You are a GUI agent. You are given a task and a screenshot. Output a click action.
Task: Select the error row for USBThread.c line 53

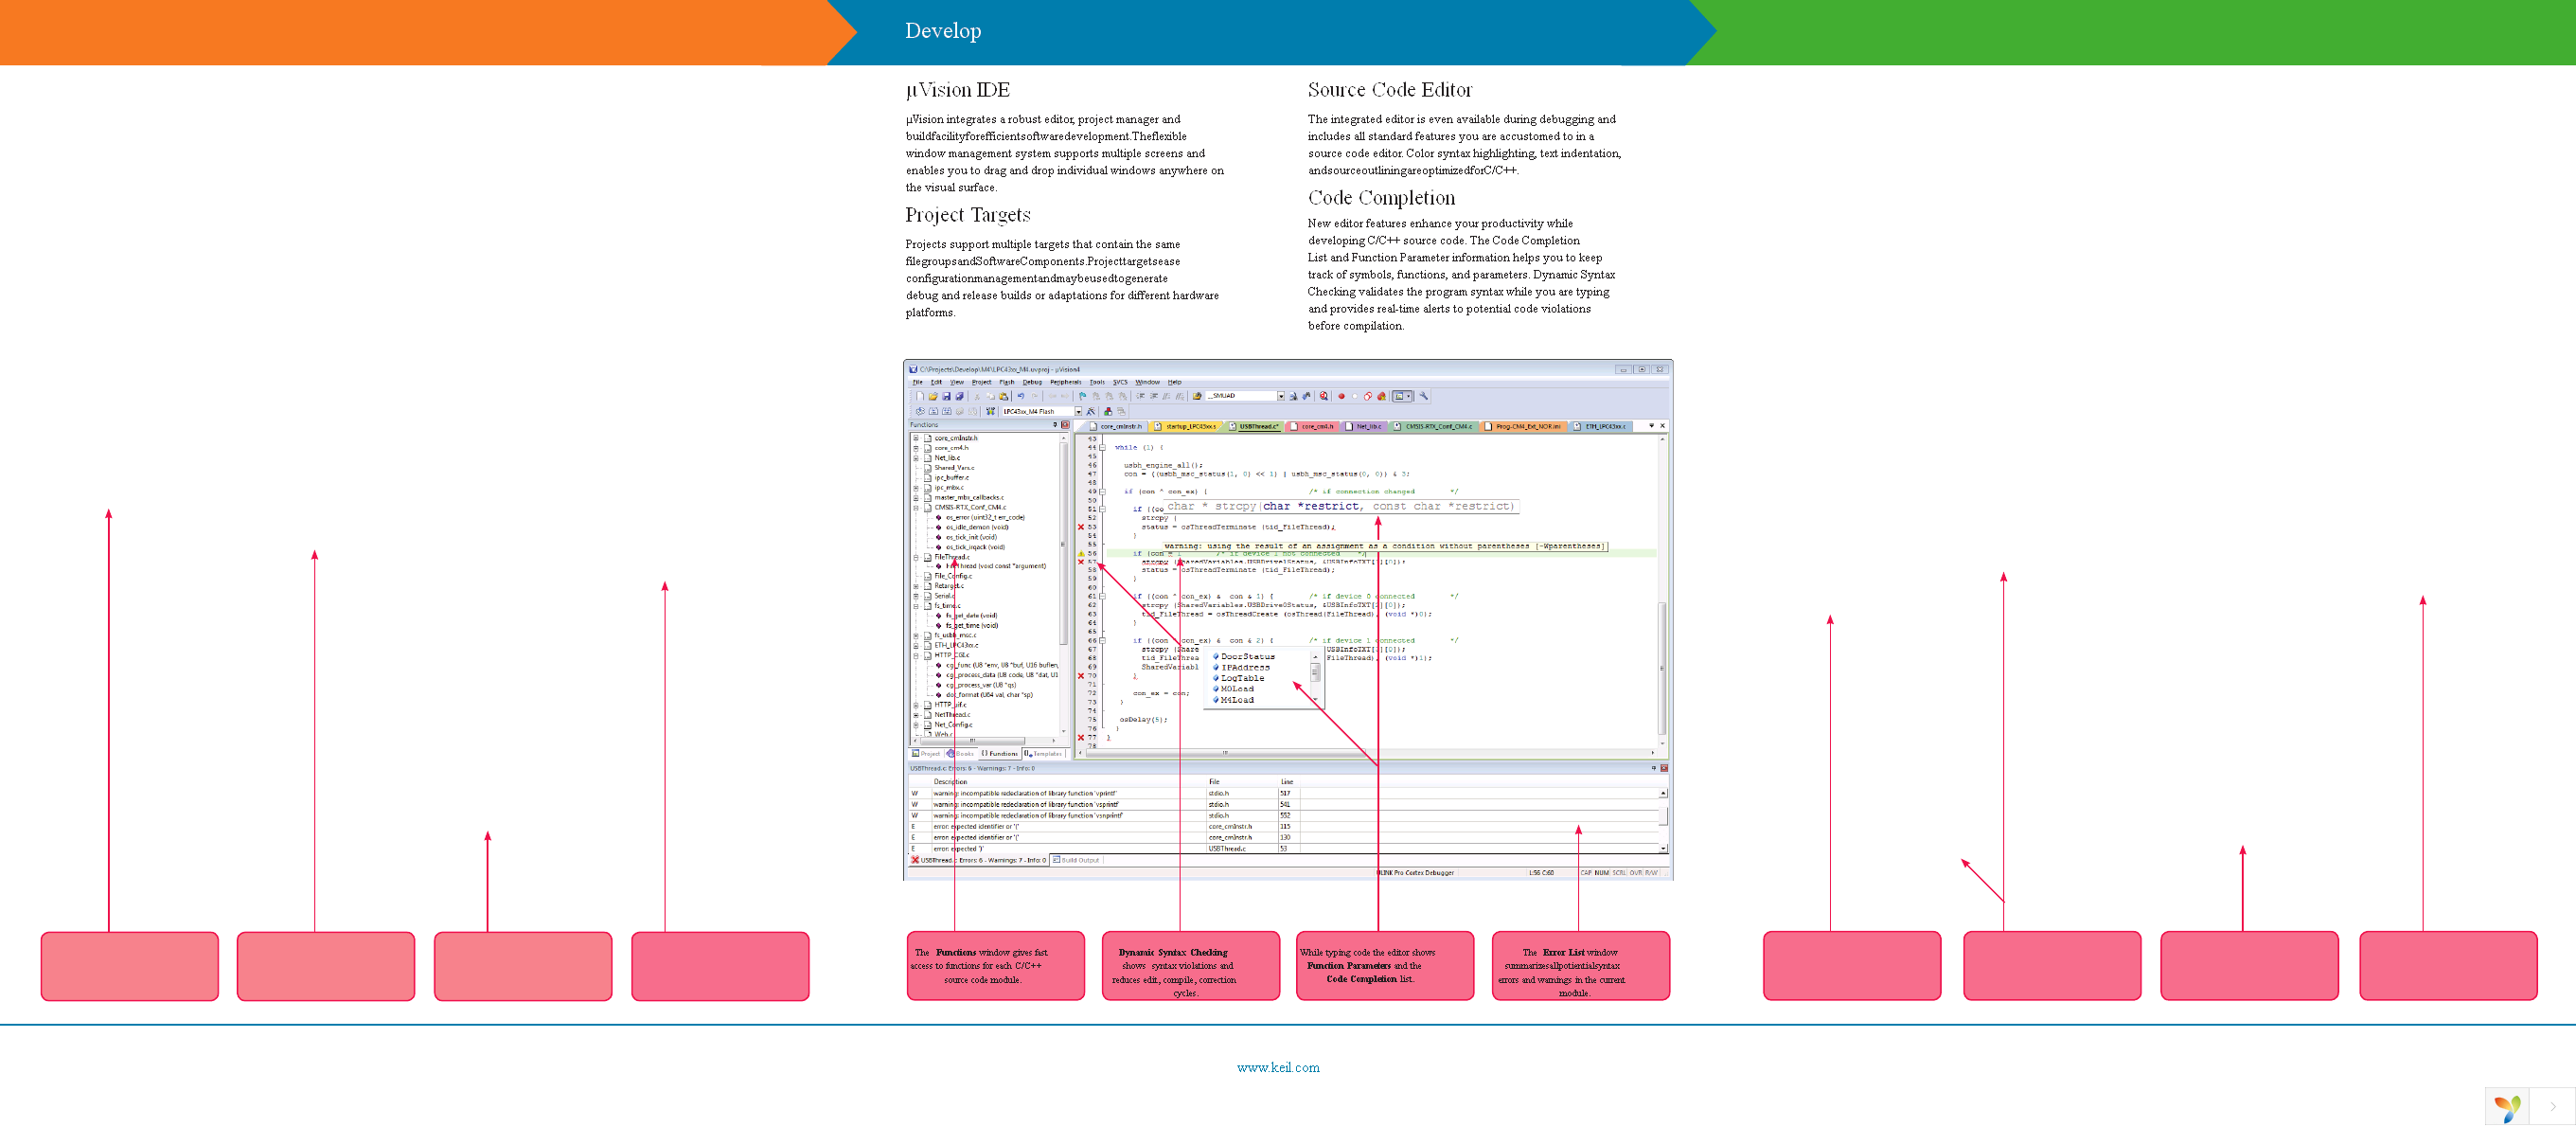[1283, 848]
